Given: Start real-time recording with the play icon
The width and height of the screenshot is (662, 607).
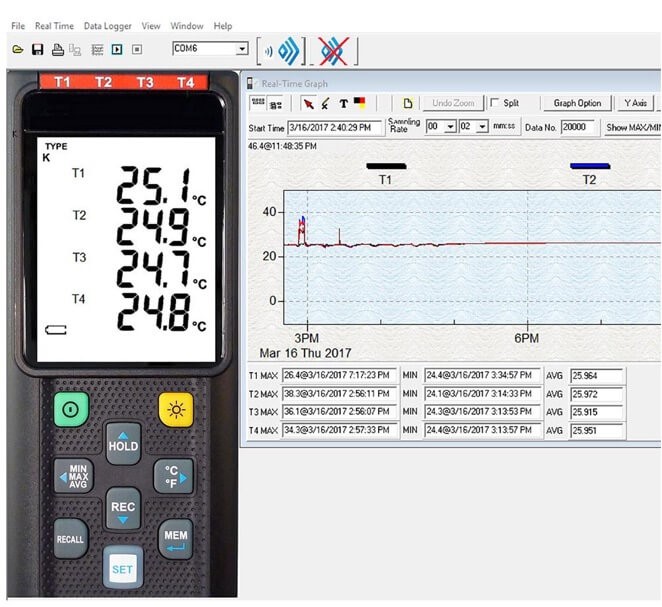Looking at the screenshot, I should click(117, 49).
